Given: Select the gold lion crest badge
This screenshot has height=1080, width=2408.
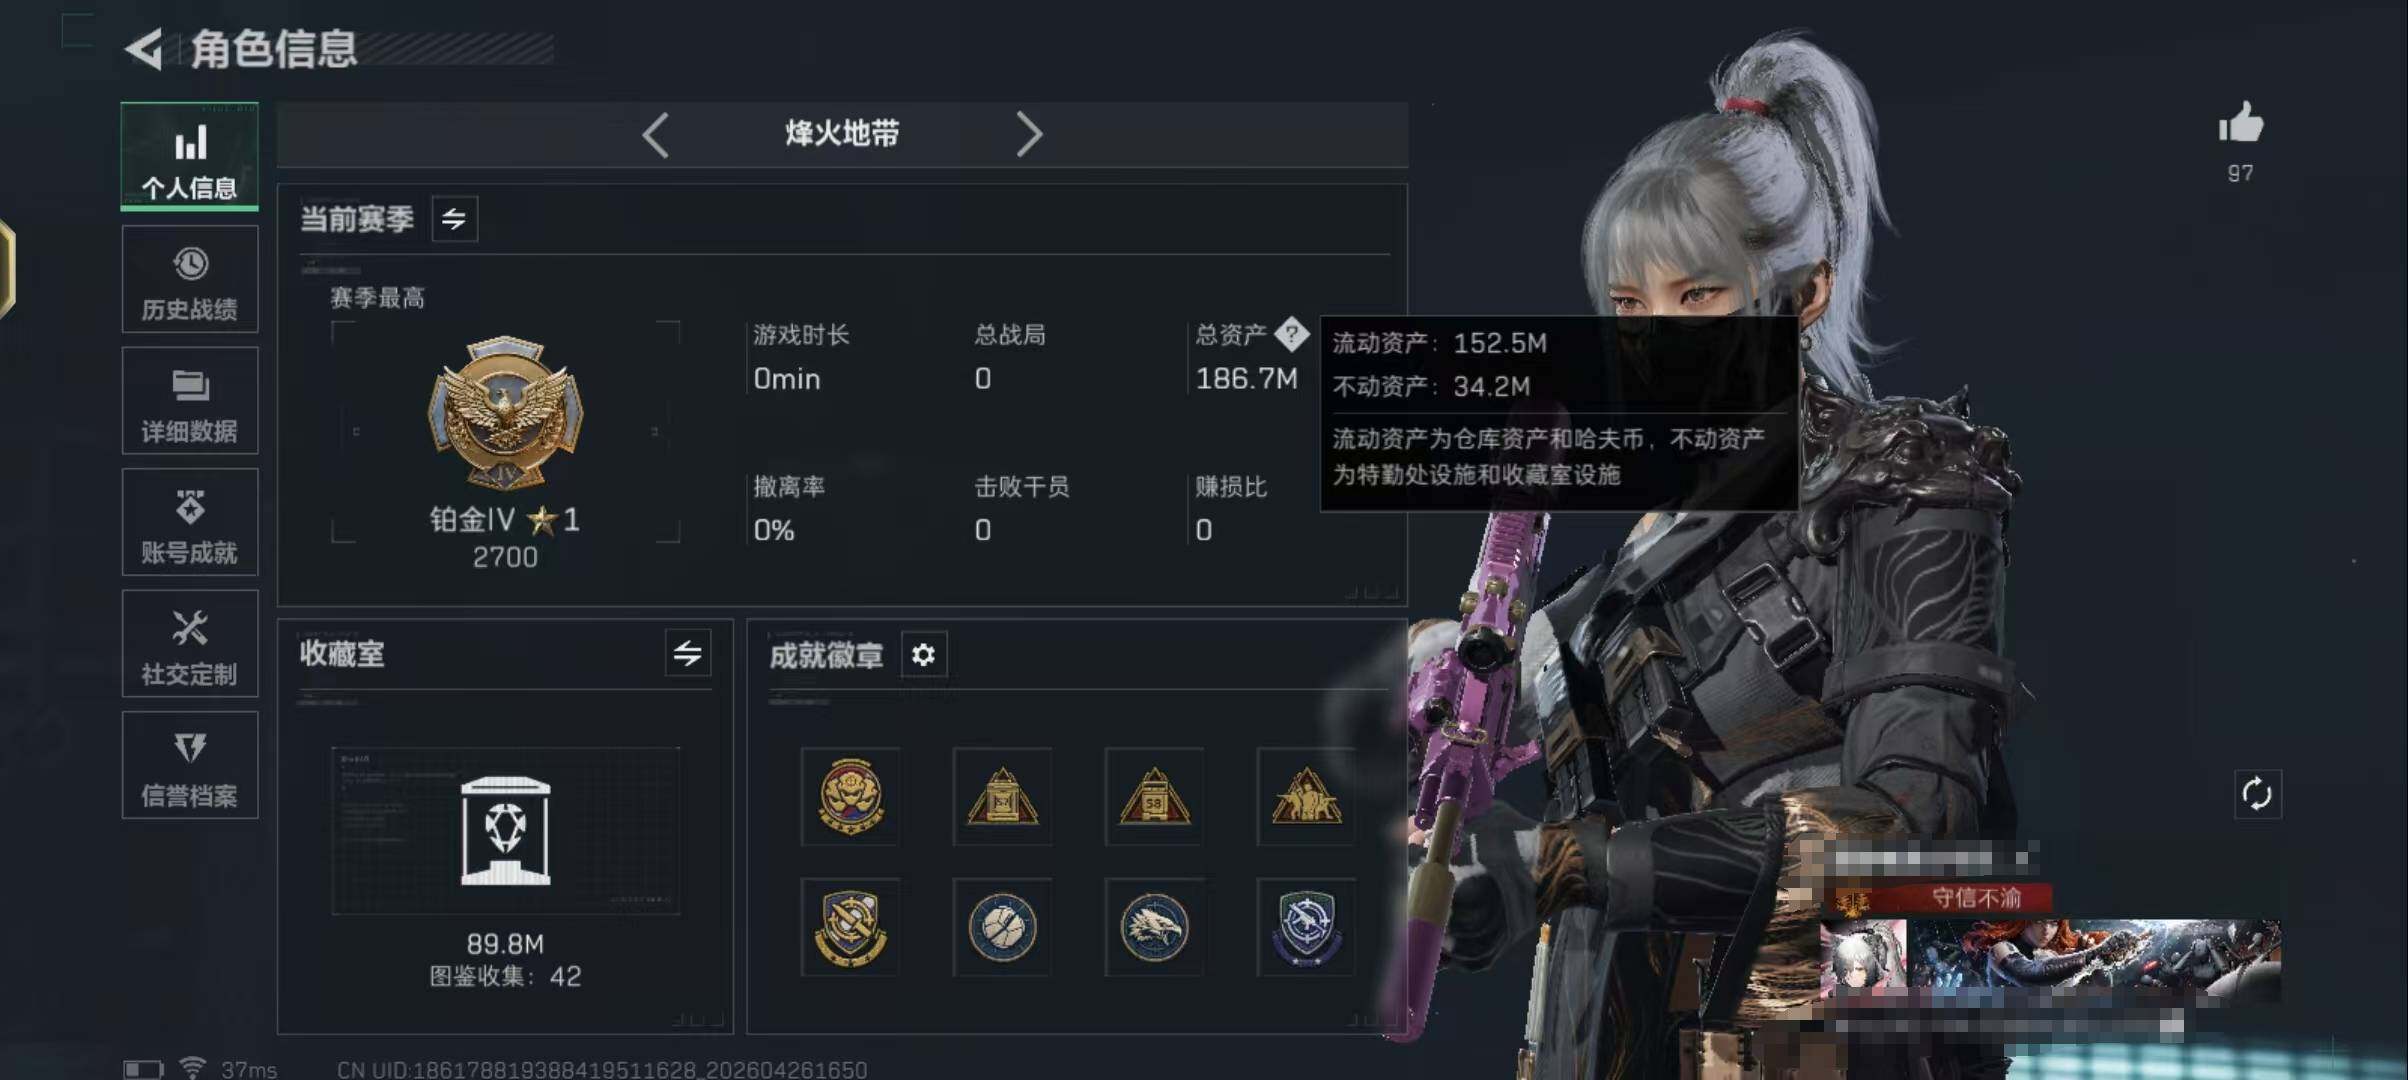Looking at the screenshot, I should (850, 796).
